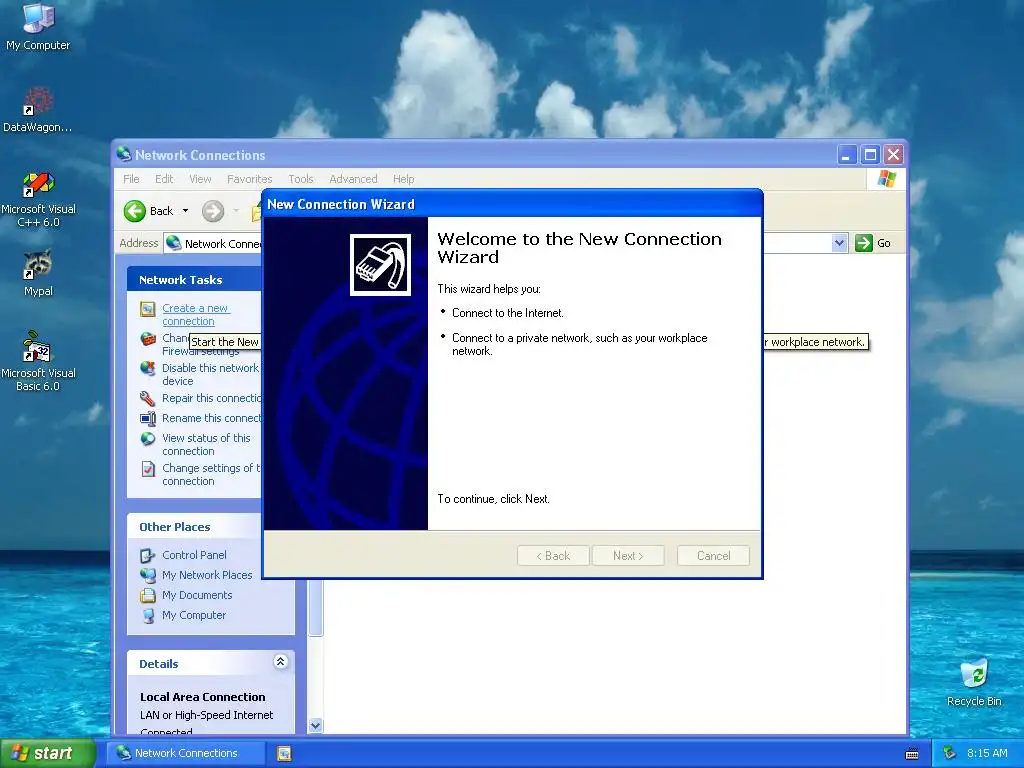Open the Back button history dropdown arrow

coord(185,211)
